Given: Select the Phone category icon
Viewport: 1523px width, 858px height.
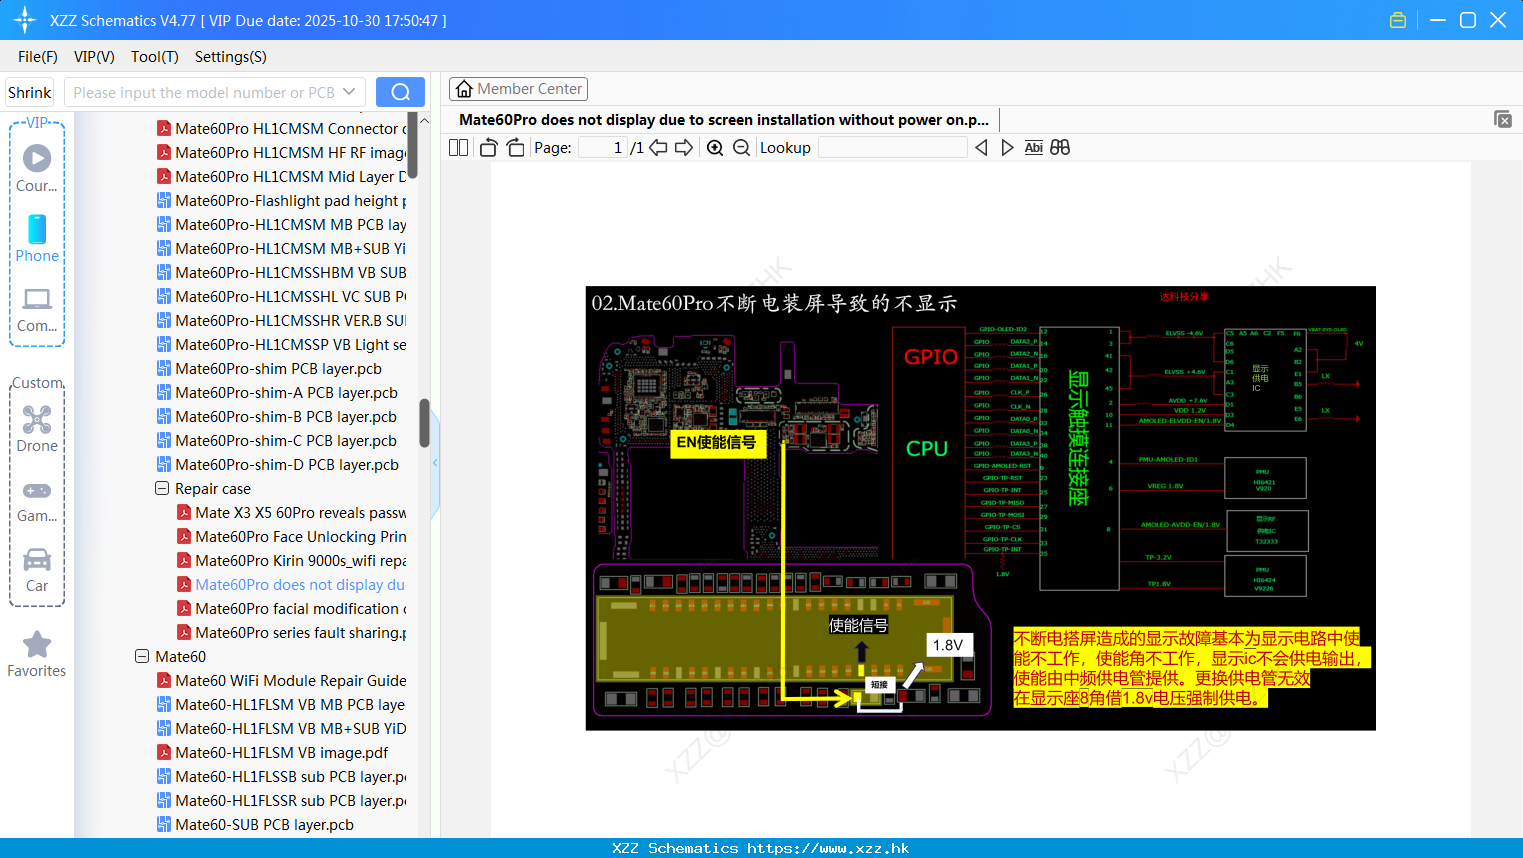Looking at the screenshot, I should 37,239.
